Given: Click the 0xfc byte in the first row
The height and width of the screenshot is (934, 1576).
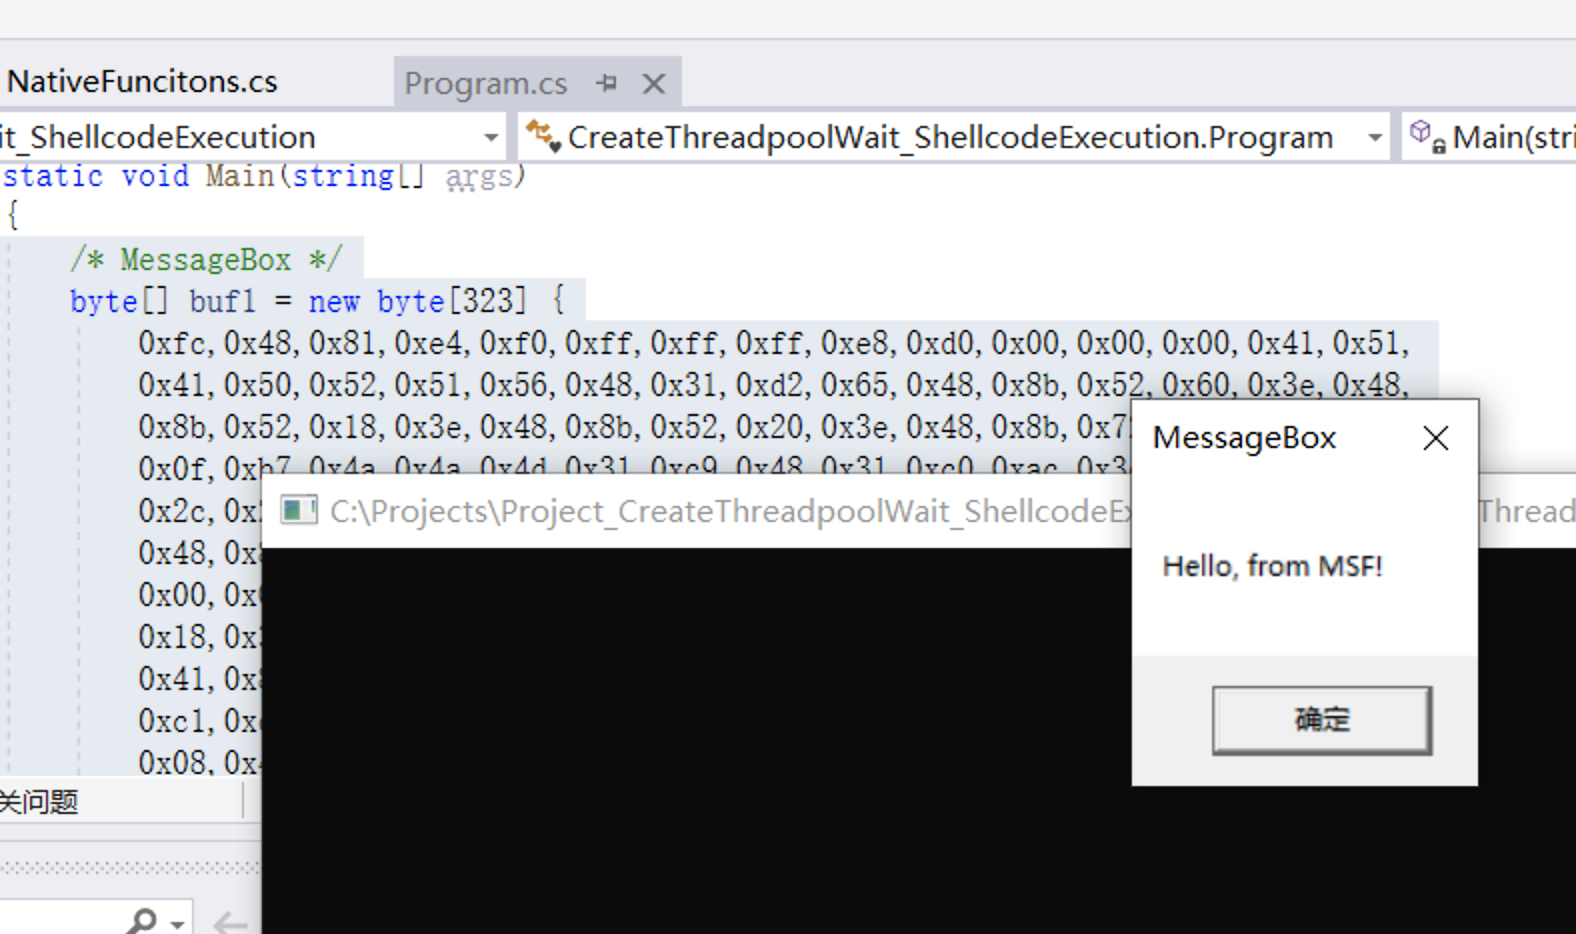Looking at the screenshot, I should coord(172,343).
